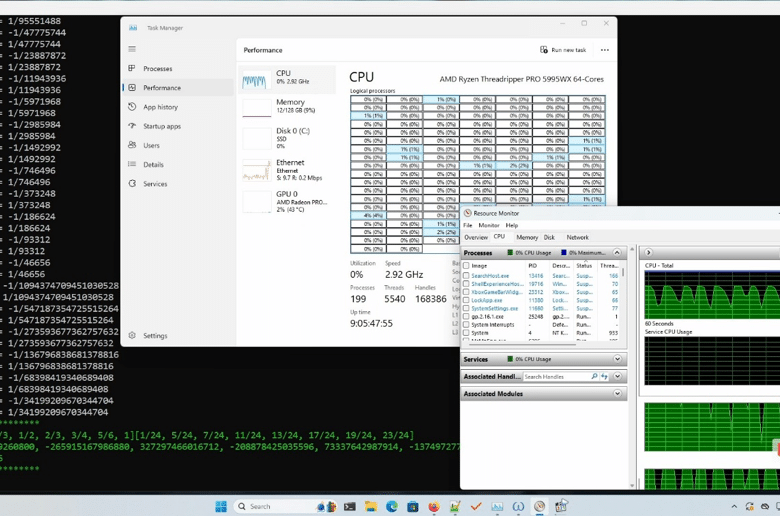Open Monitor menu in Resource Monitor
This screenshot has height=516, width=780.
(488, 225)
